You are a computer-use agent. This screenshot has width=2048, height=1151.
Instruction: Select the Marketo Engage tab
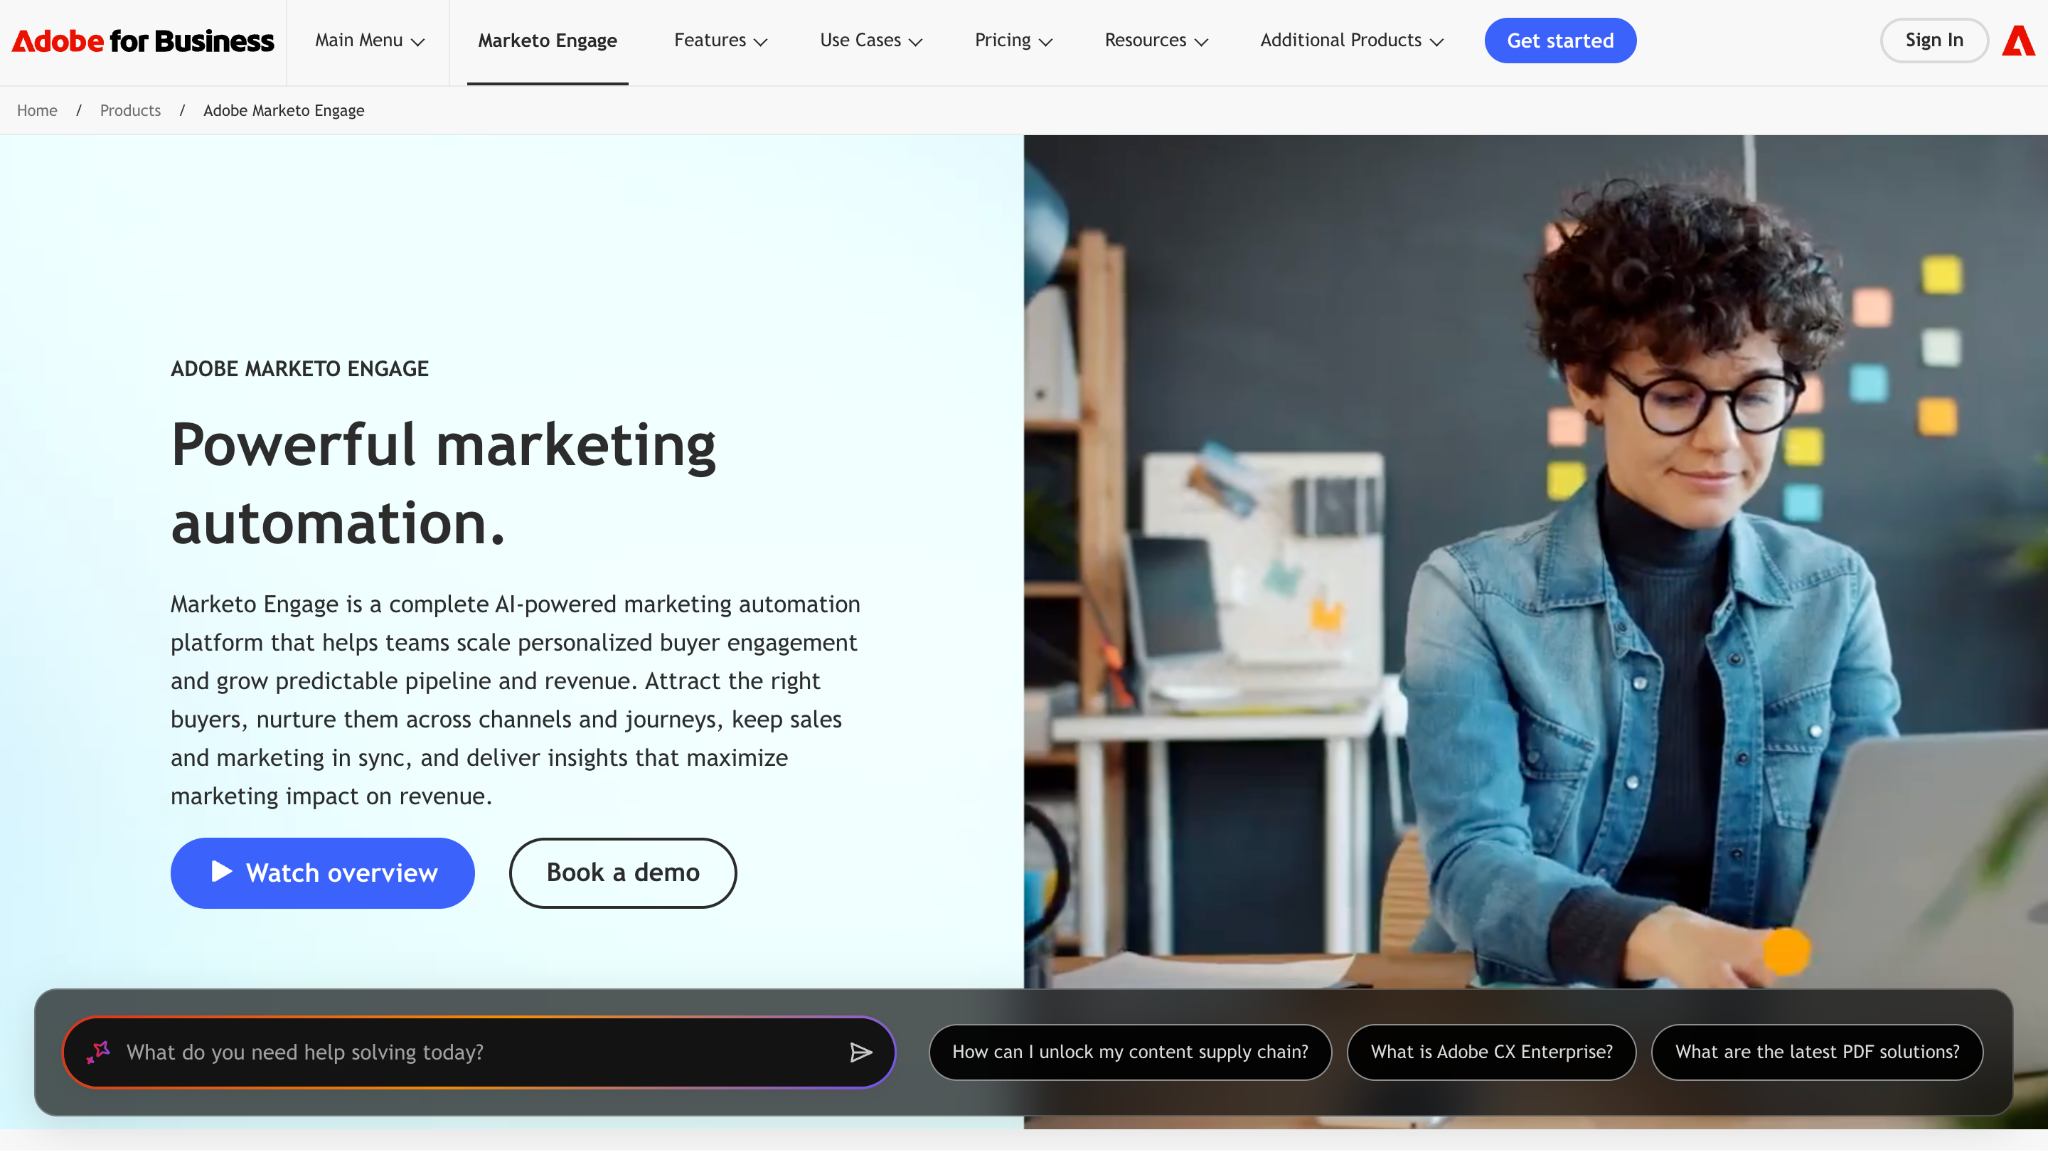(547, 41)
